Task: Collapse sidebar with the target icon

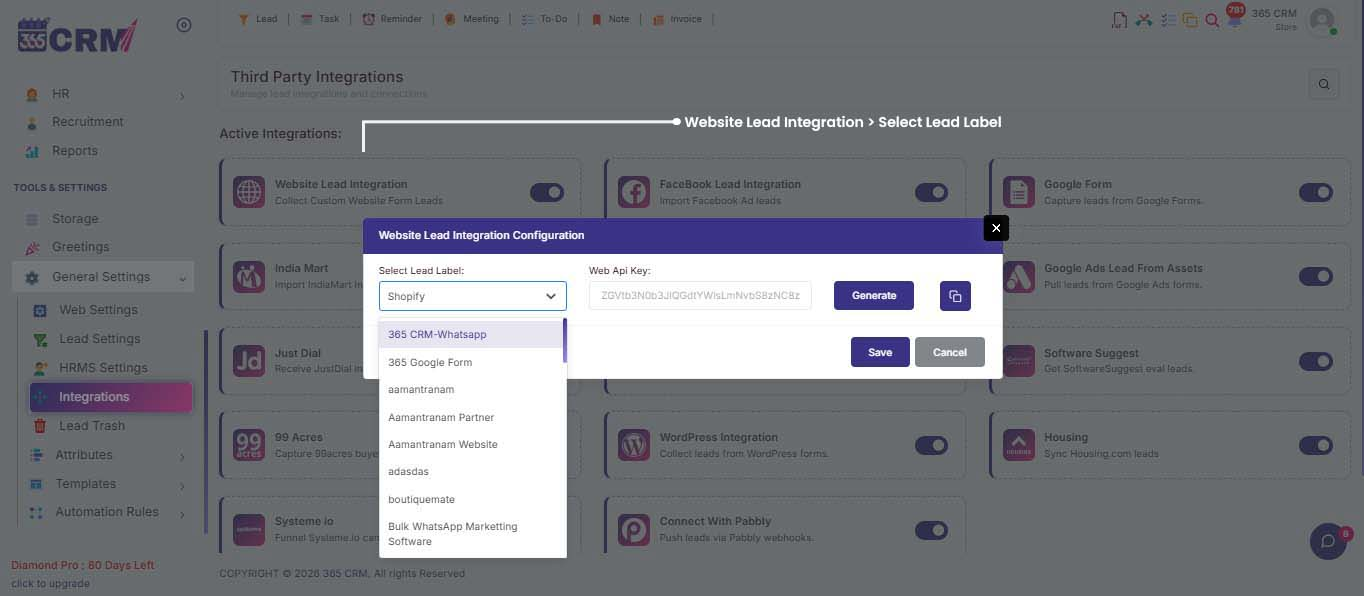Action: click(184, 25)
